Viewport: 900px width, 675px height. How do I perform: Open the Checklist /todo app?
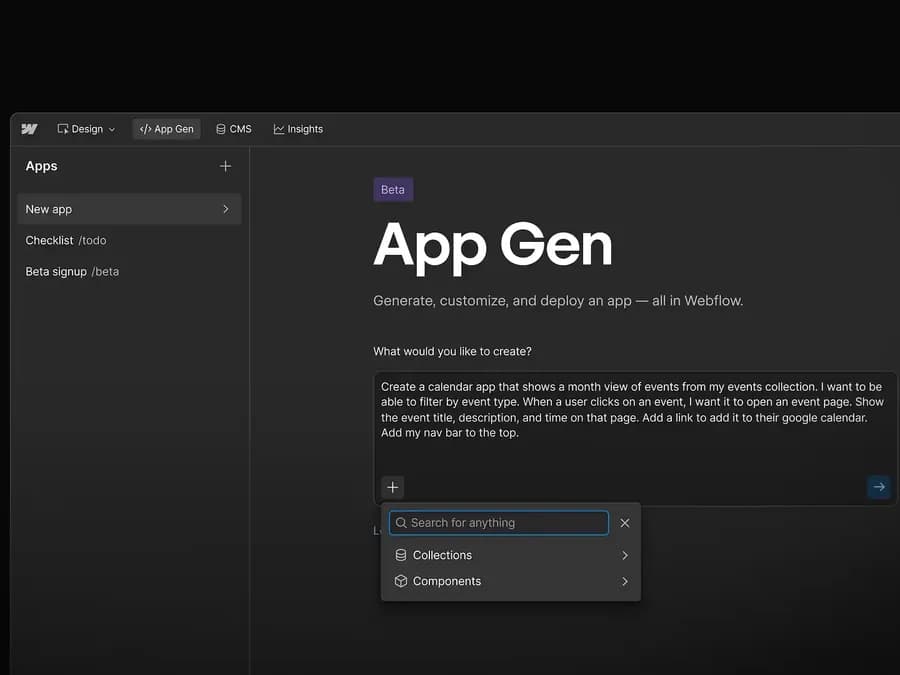(x=66, y=240)
